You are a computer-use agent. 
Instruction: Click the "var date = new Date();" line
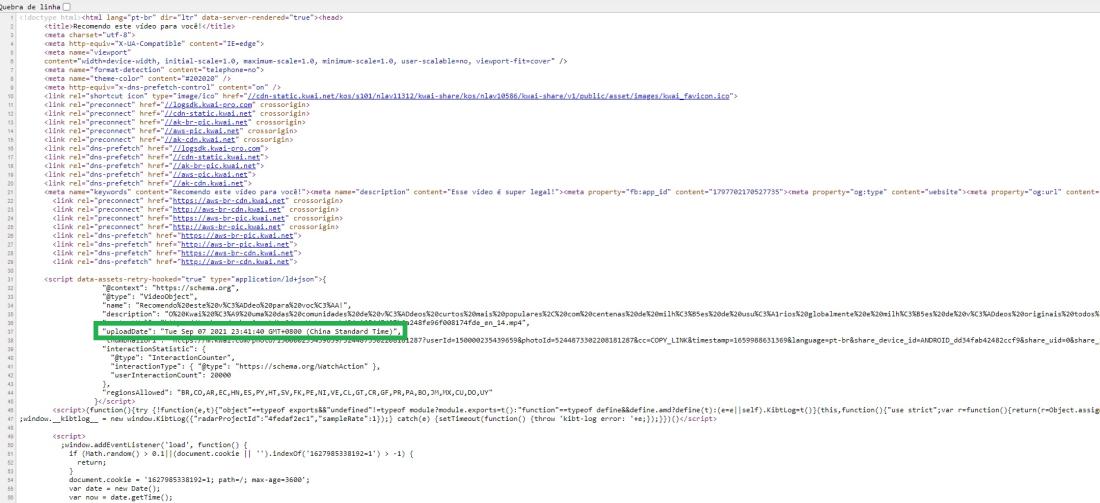tap(114, 488)
